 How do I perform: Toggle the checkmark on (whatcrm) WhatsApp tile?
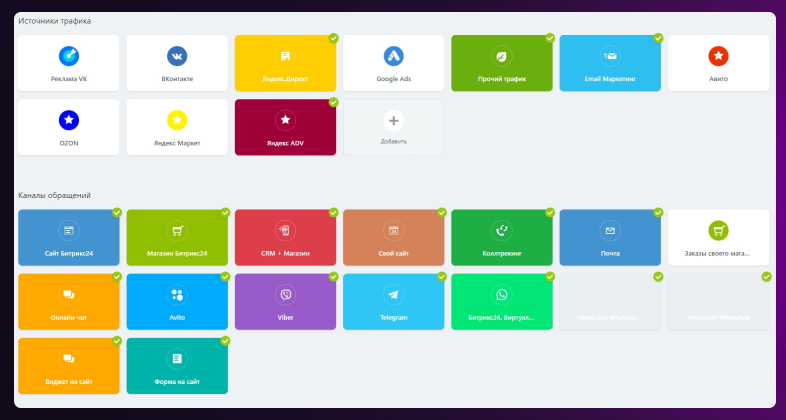pos(766,277)
